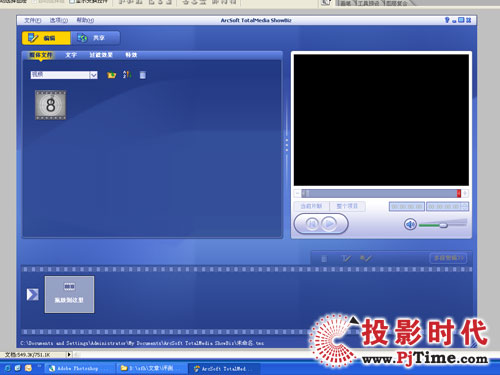
Task: Click the text edit icon above storyboard
Action: pyautogui.click(x=346, y=258)
